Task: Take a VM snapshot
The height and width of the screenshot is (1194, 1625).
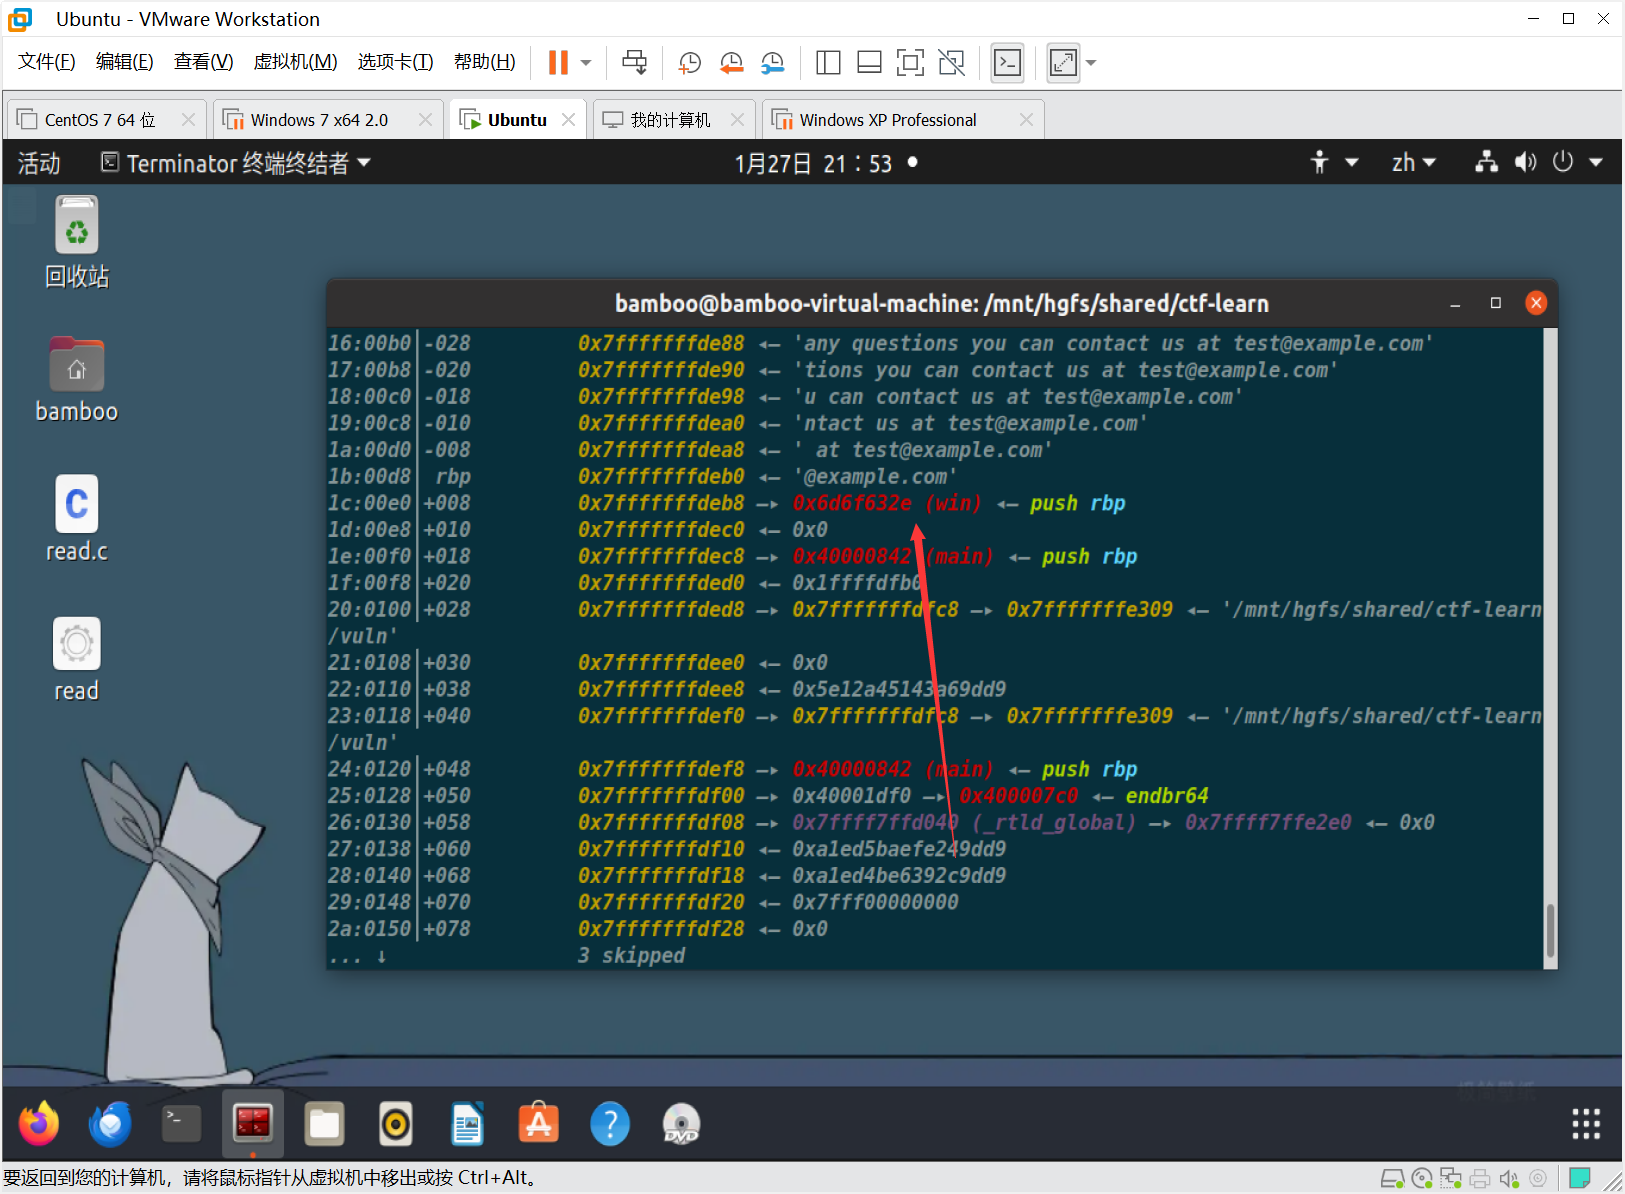Action: point(689,63)
